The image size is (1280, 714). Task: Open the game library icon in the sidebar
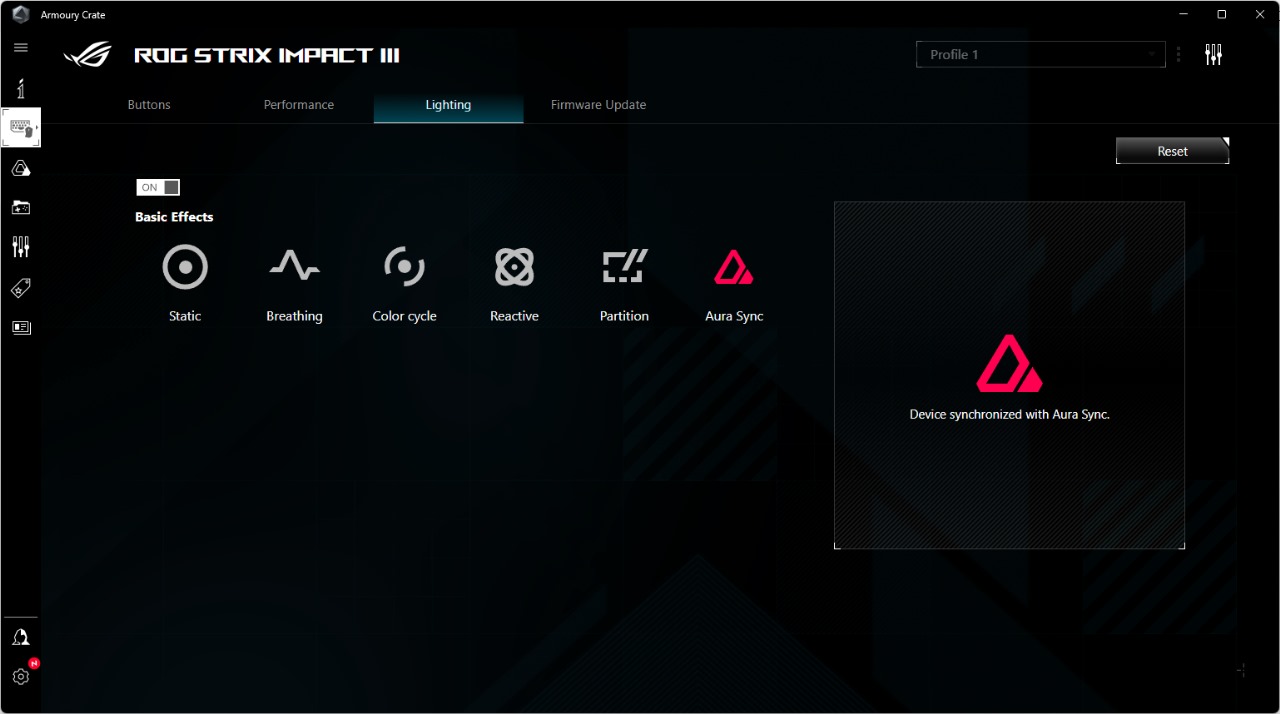point(21,208)
